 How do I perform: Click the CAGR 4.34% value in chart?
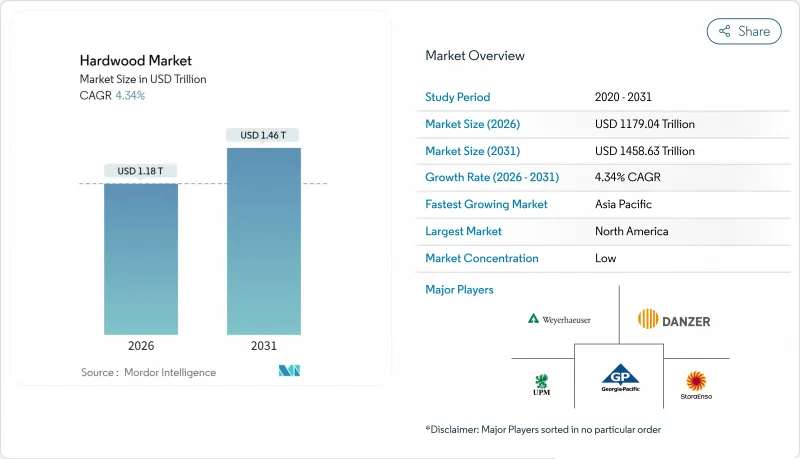(132, 95)
